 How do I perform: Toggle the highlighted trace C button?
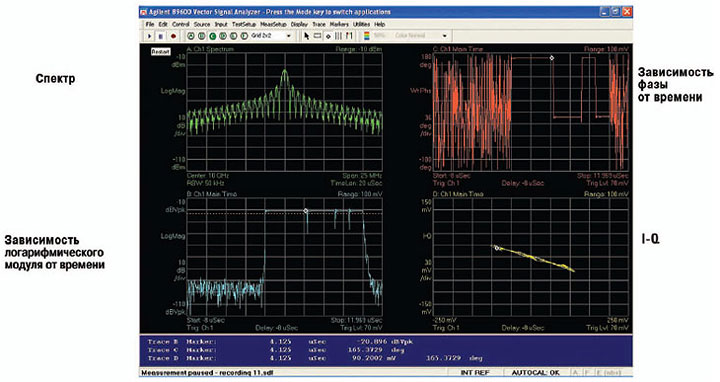(213, 36)
